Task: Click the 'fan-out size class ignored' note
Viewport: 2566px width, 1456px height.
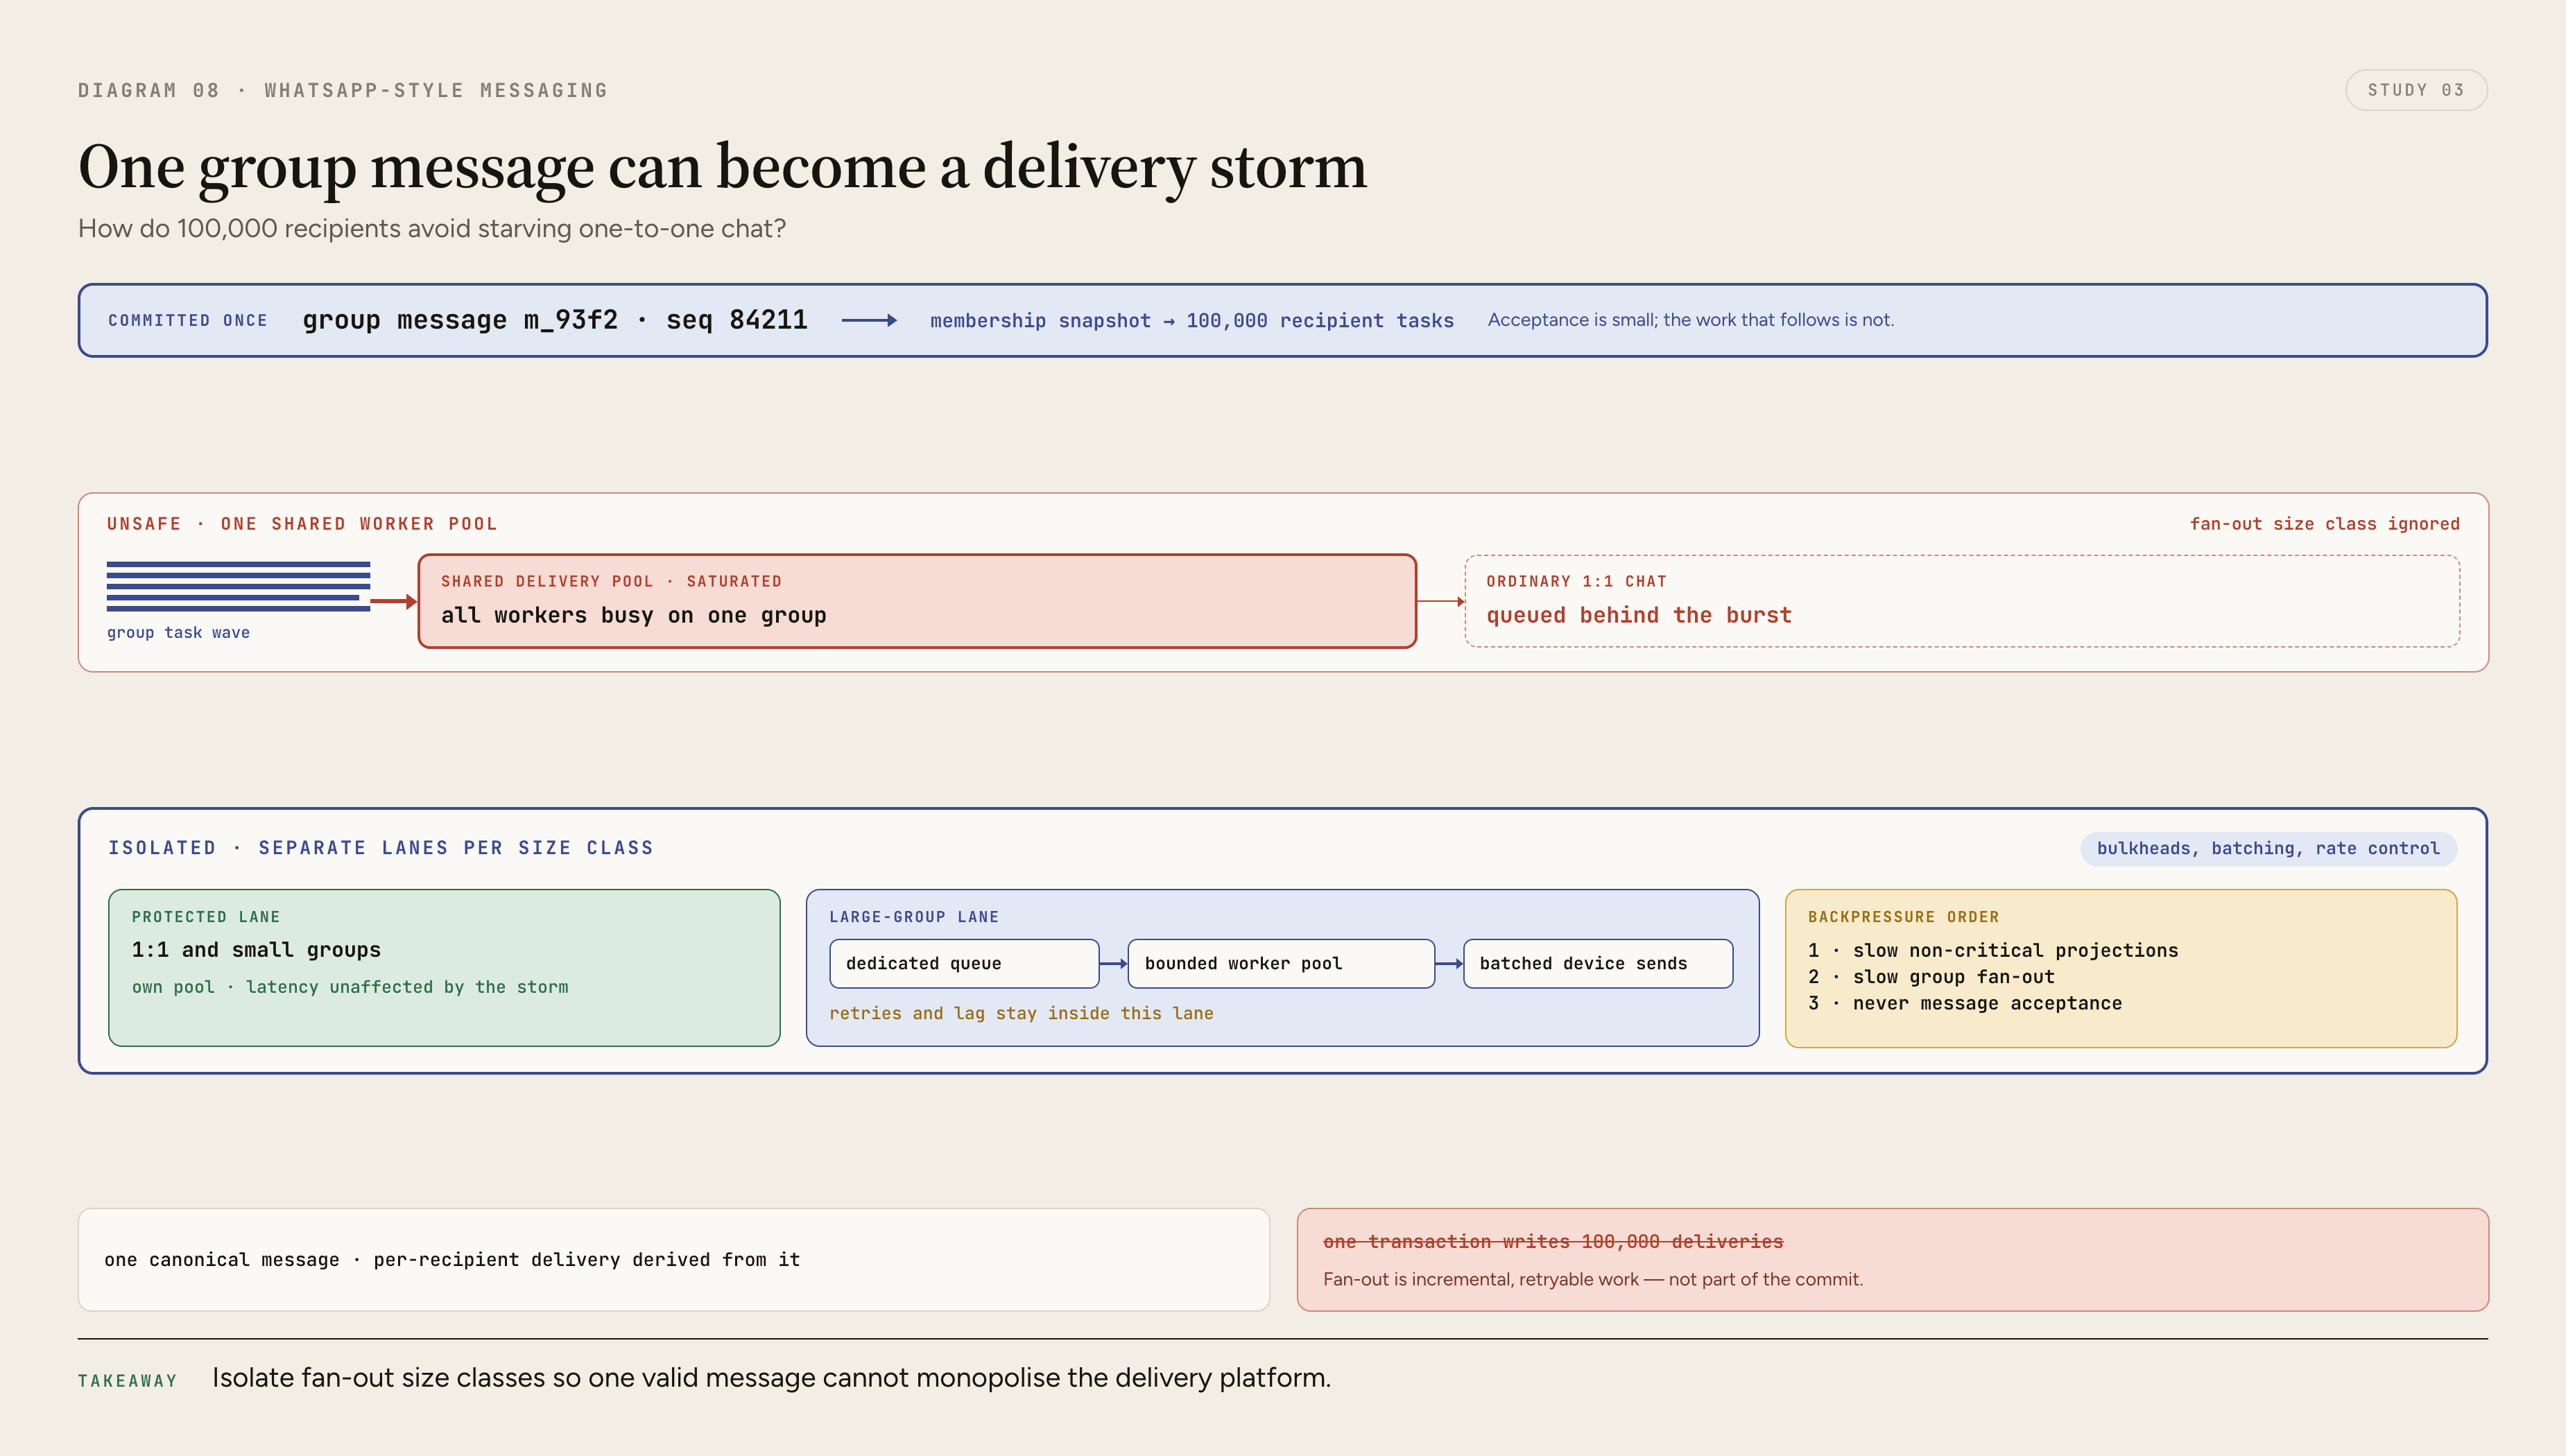Action: click(x=2324, y=524)
